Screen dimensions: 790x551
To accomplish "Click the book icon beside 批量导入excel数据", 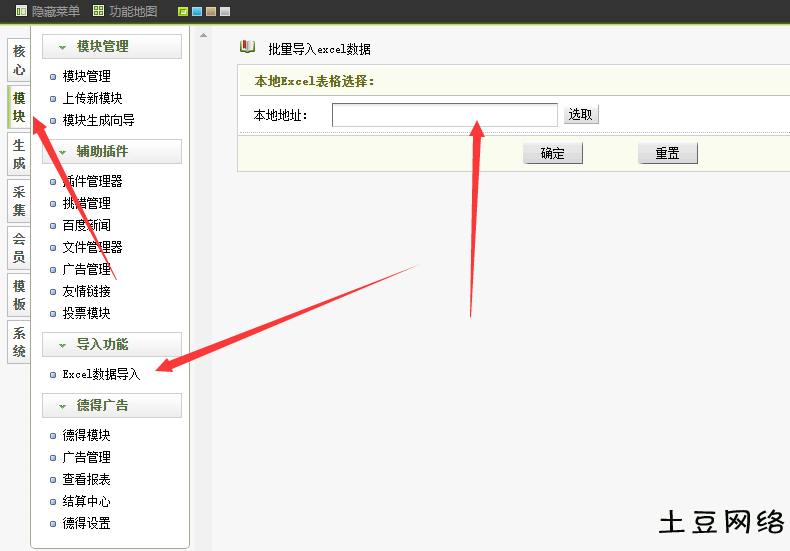I will point(248,47).
